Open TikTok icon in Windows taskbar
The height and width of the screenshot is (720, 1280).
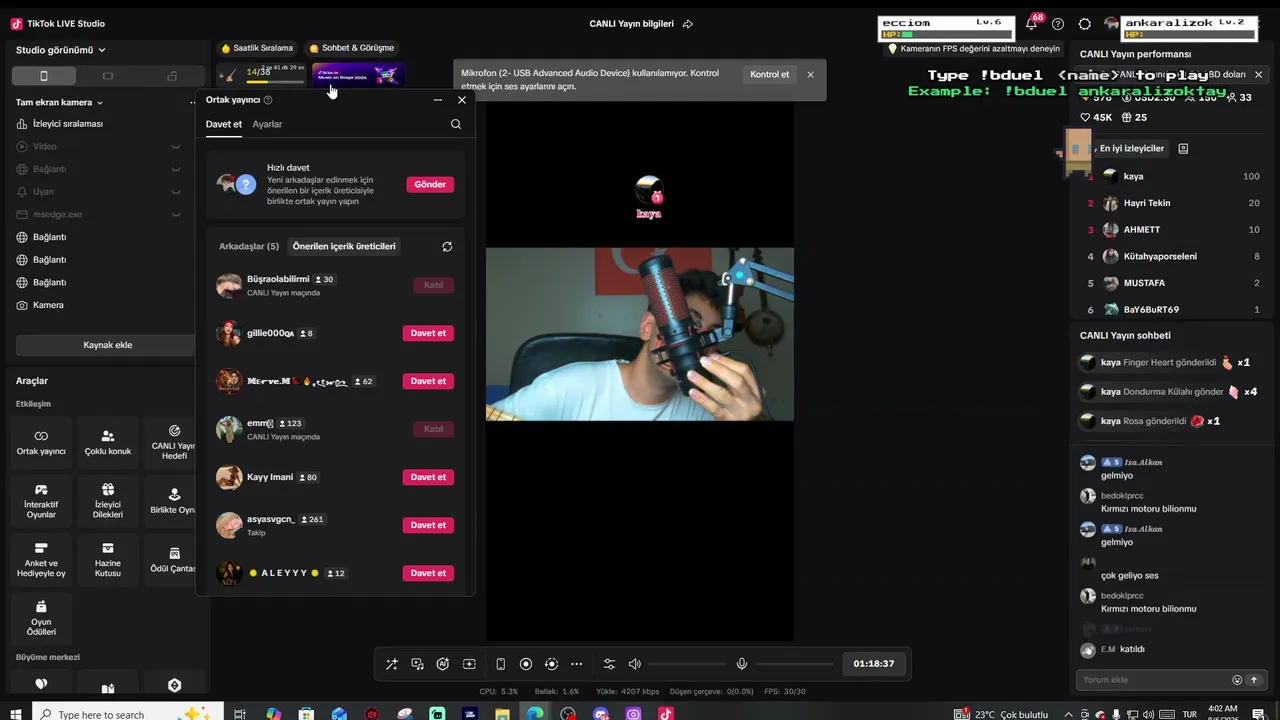[x=666, y=714]
